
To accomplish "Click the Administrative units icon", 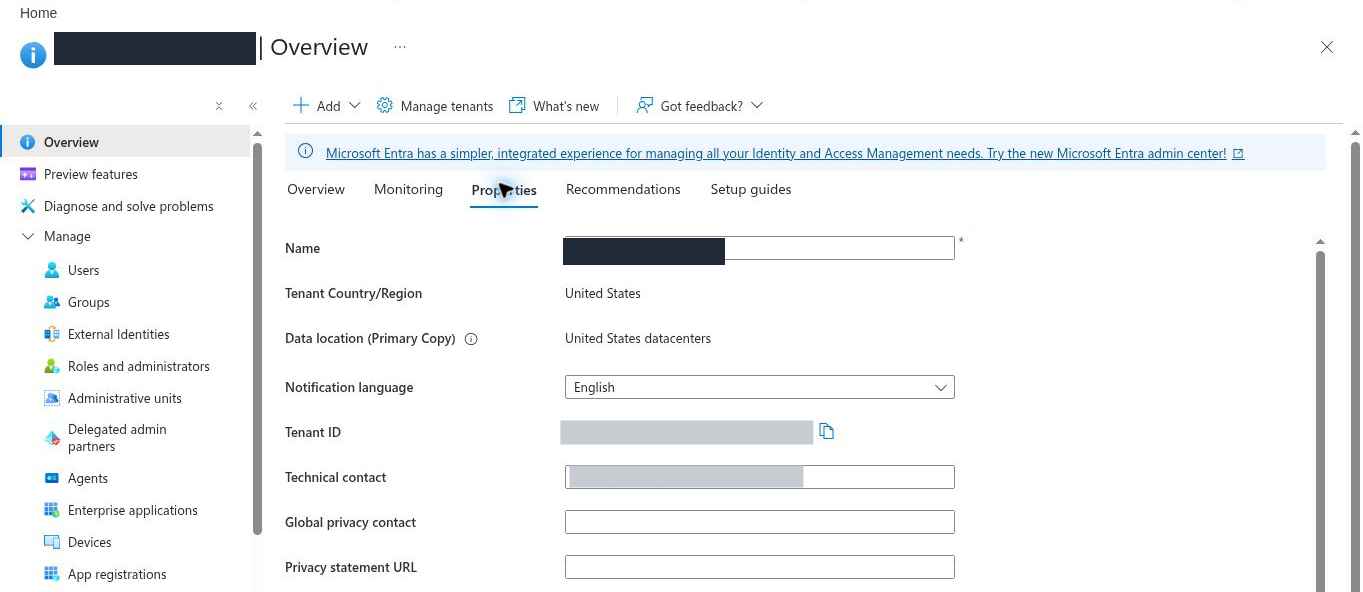I will tap(52, 398).
